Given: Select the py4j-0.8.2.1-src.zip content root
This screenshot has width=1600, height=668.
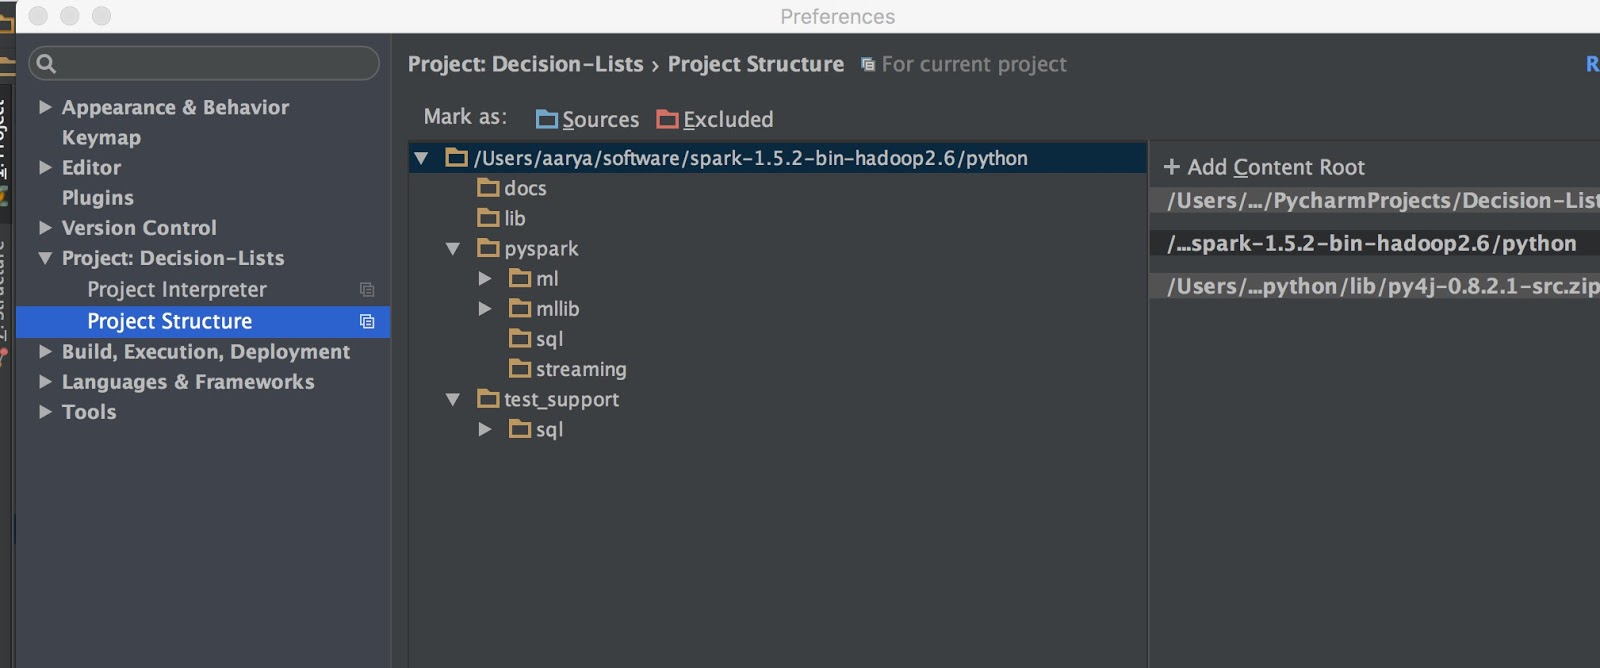Looking at the screenshot, I should pos(1380,287).
